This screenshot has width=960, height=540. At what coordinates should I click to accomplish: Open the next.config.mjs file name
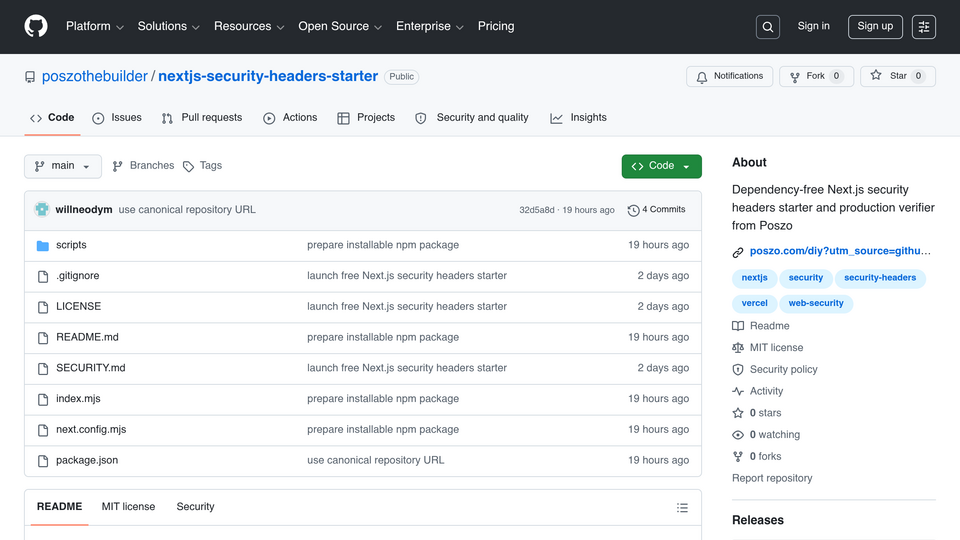91,430
